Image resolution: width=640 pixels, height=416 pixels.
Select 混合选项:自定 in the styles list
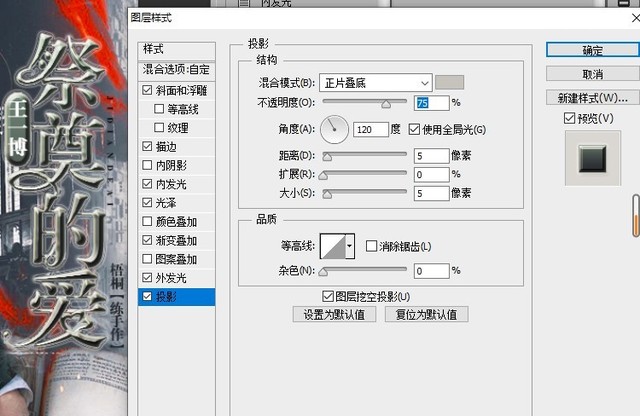click(x=178, y=70)
